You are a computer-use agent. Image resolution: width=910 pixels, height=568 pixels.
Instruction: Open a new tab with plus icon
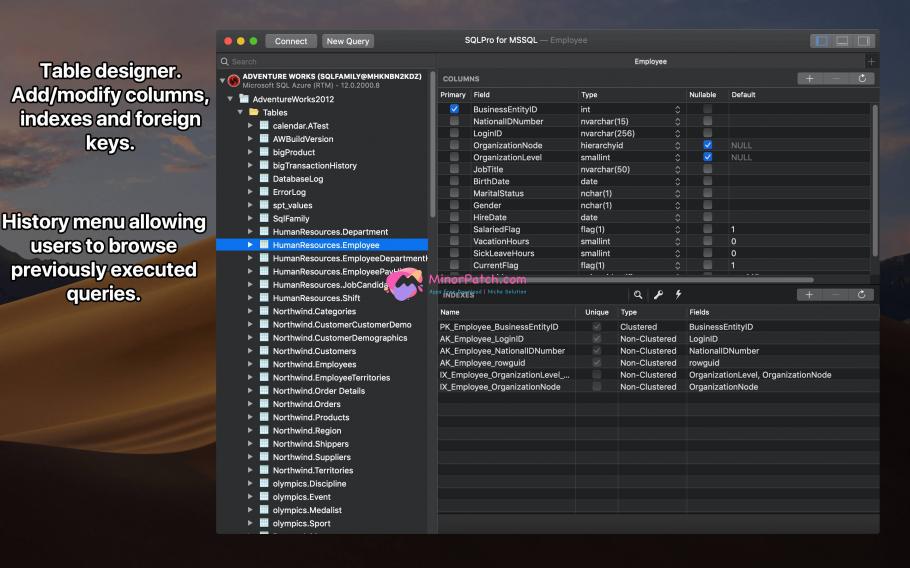tap(871, 61)
